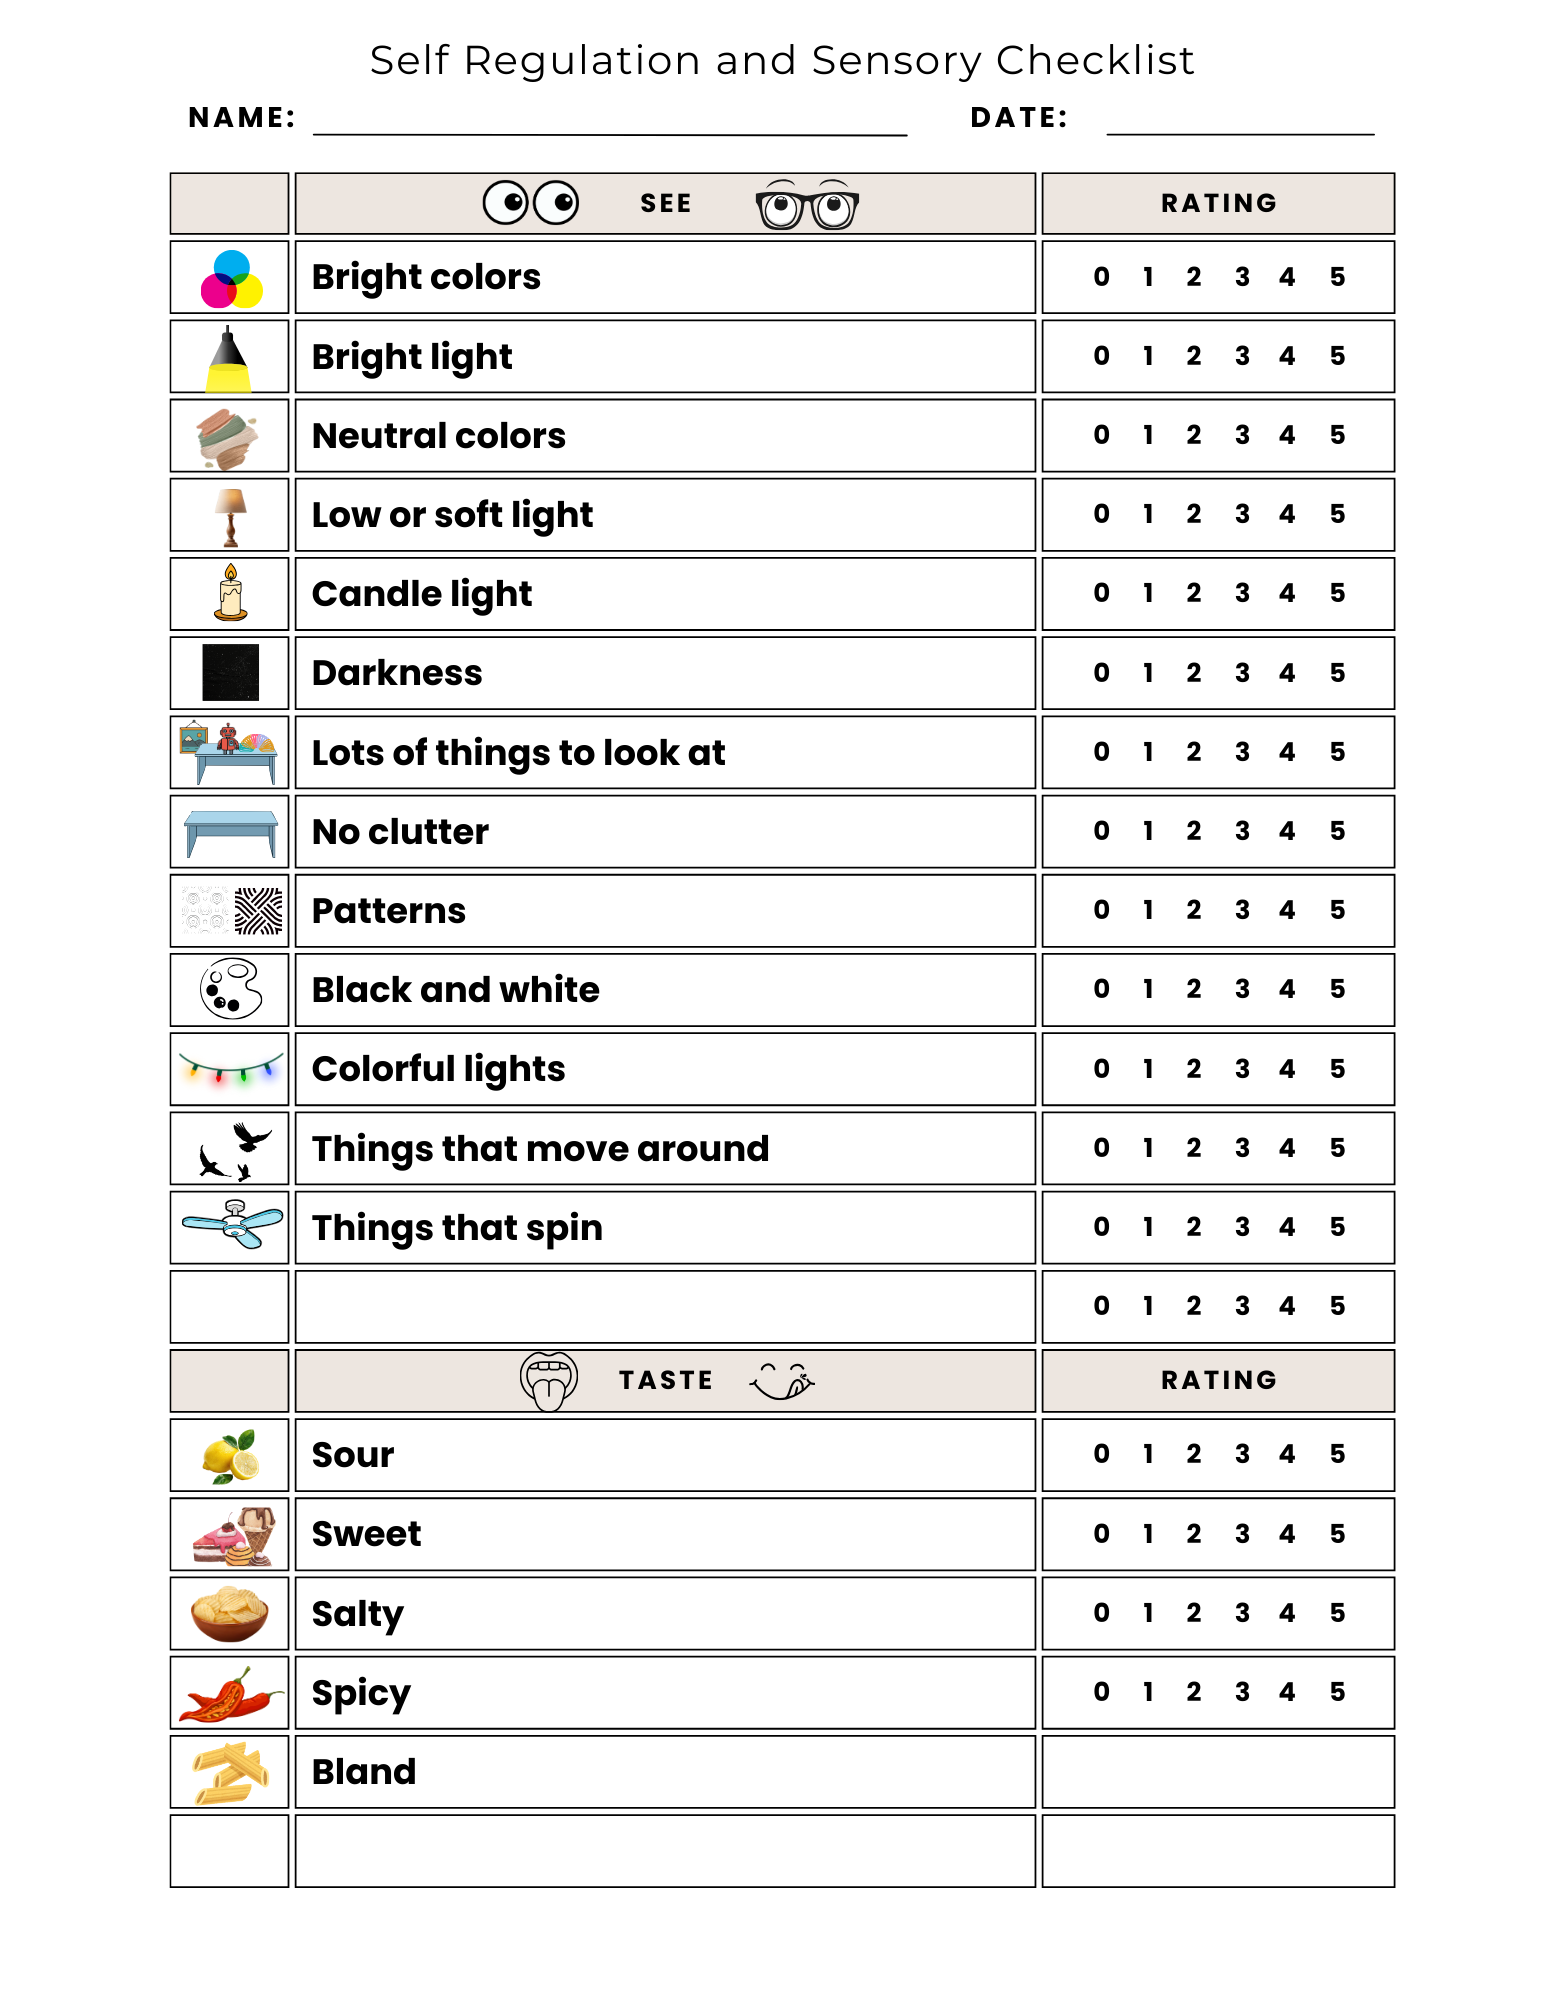1545x2000 pixels.
Task: Click the yellow hanging lamp icon
Action: (x=229, y=358)
